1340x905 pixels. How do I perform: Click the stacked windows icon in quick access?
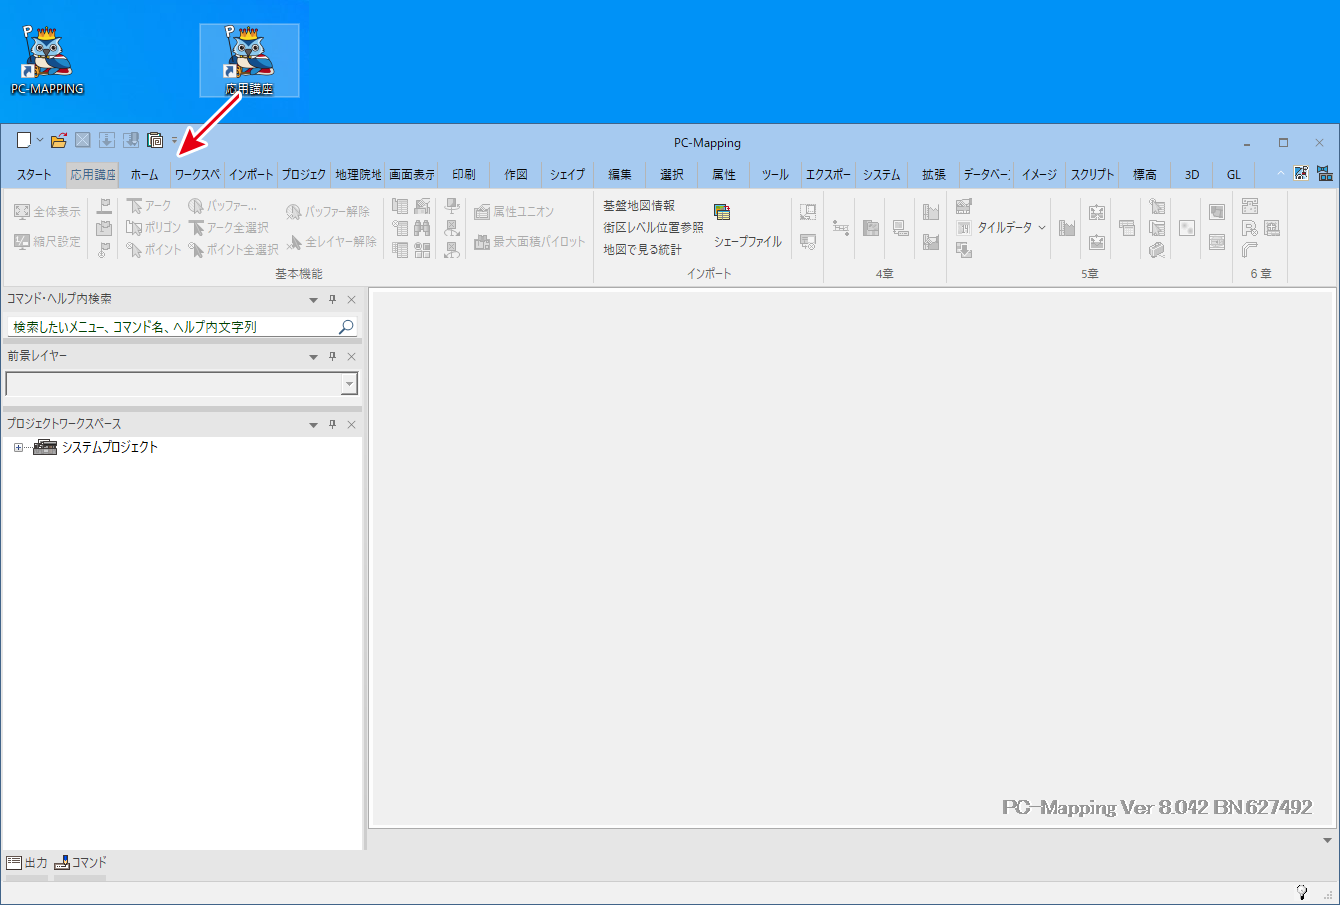(x=155, y=140)
